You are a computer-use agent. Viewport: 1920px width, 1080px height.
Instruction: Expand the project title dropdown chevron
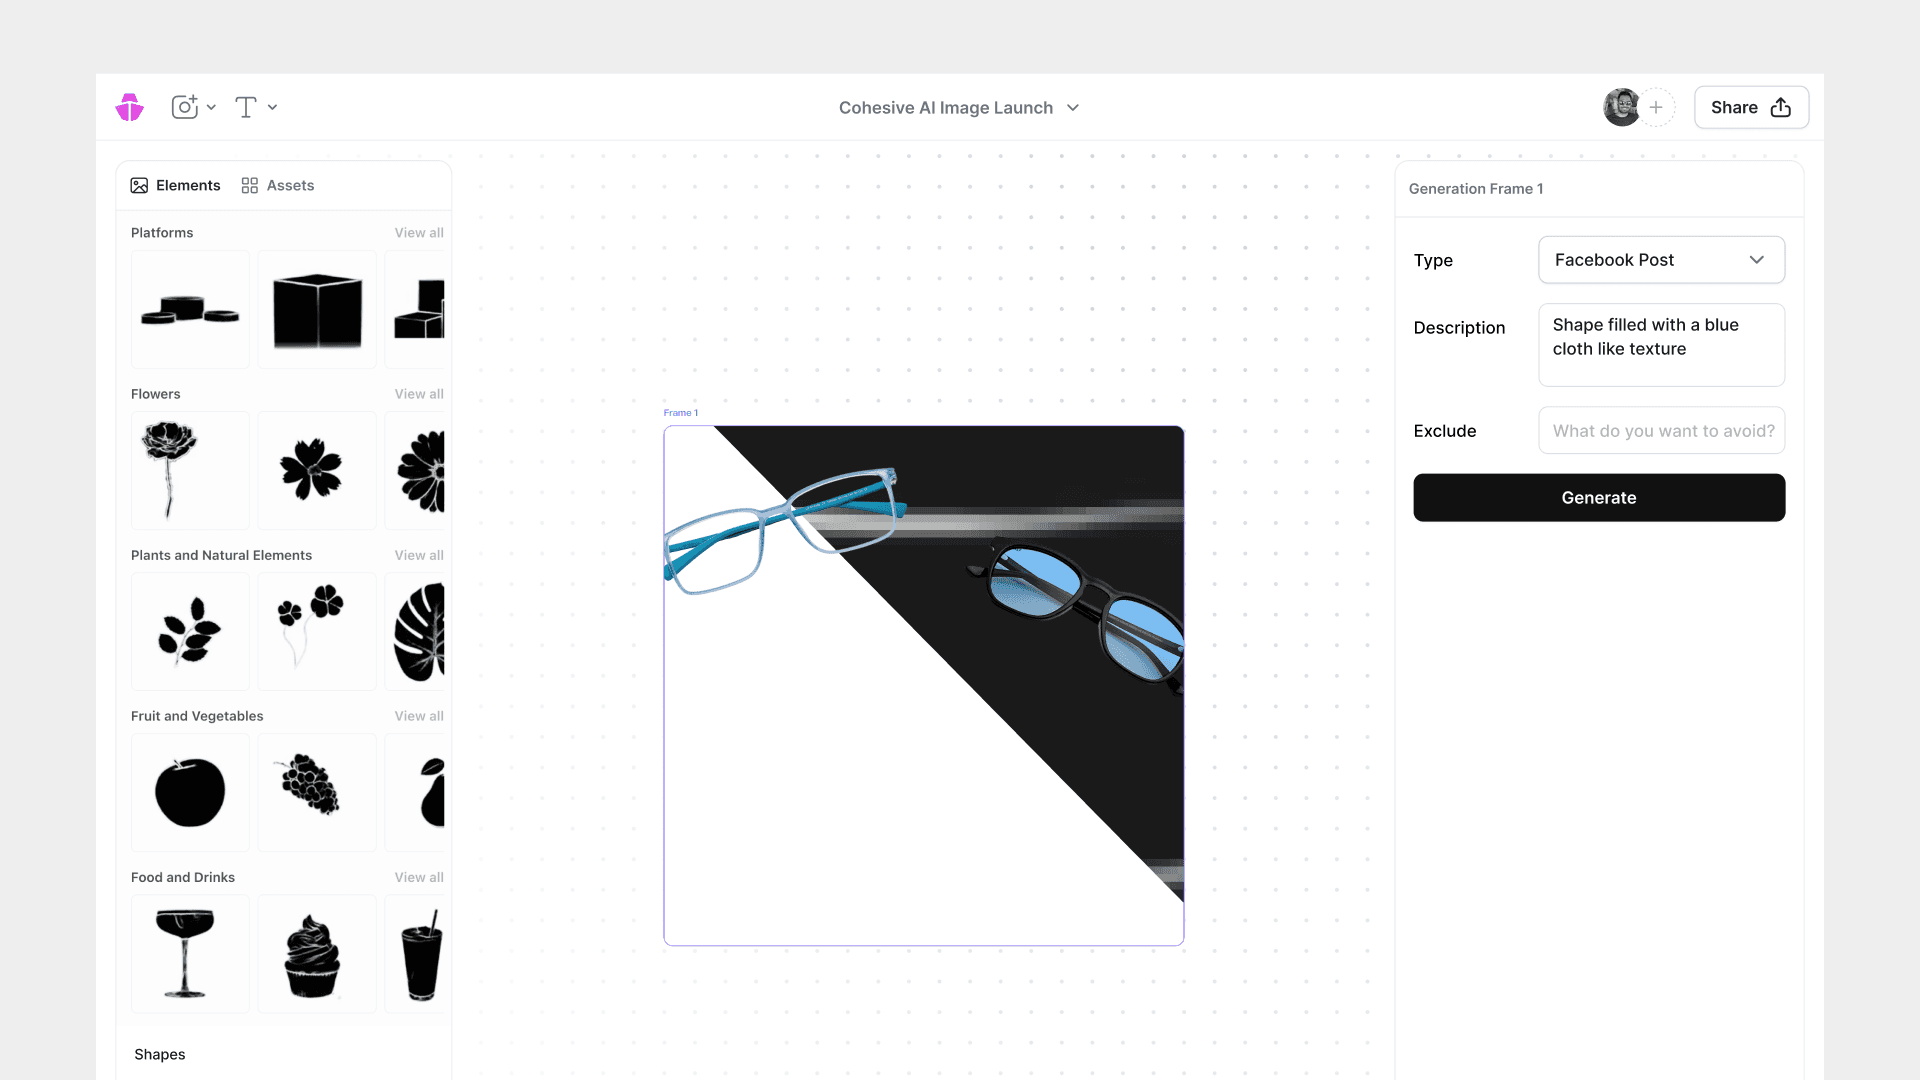coord(1073,108)
